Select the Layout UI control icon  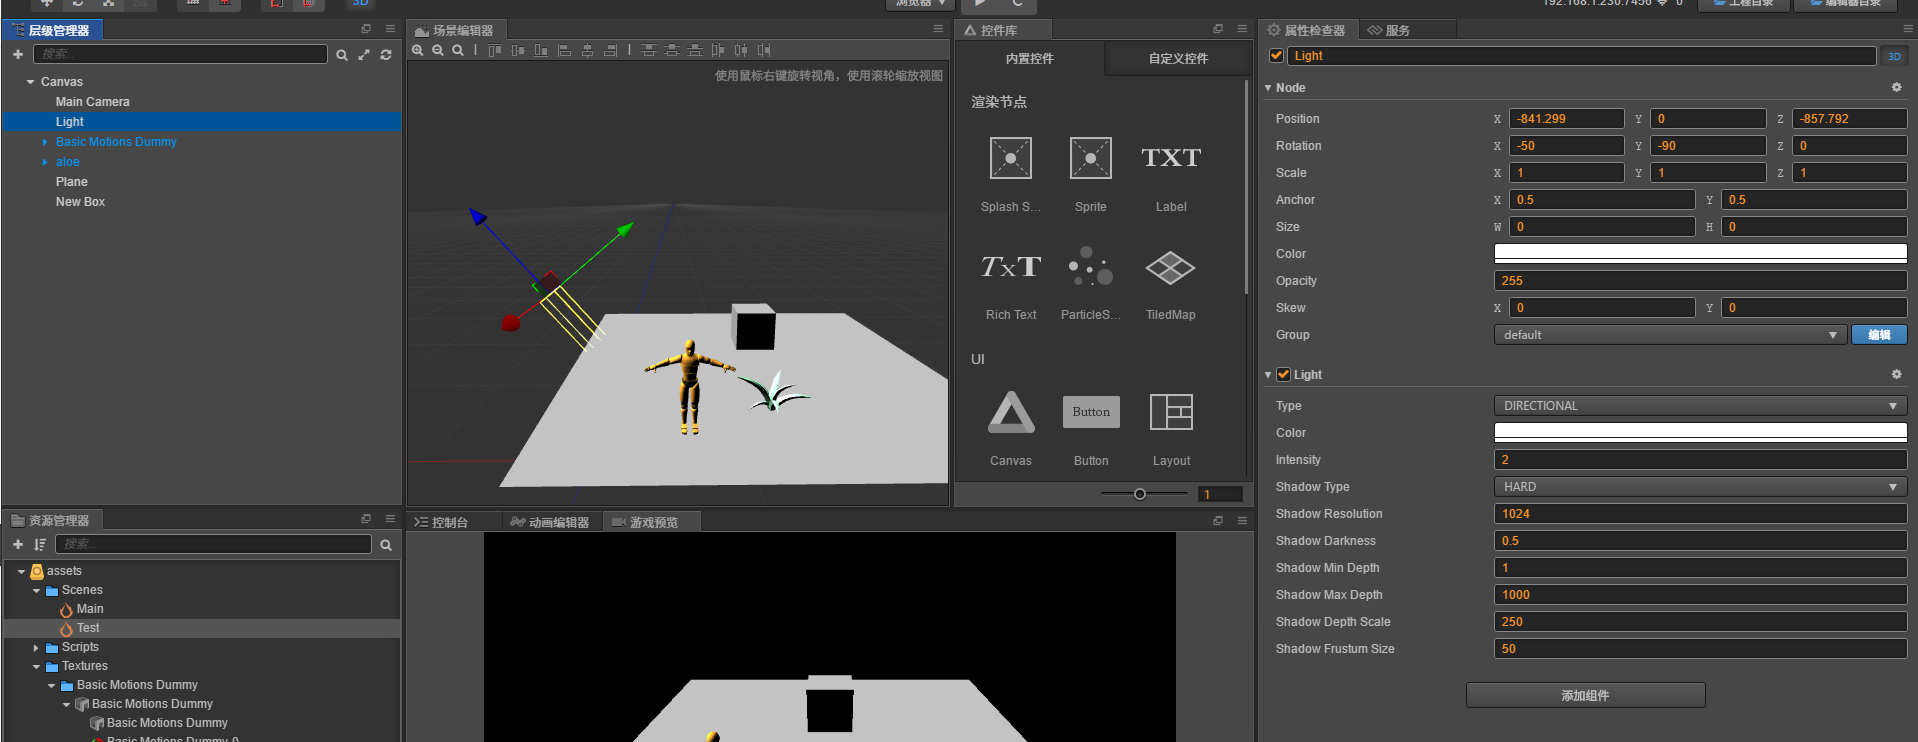tap(1171, 412)
